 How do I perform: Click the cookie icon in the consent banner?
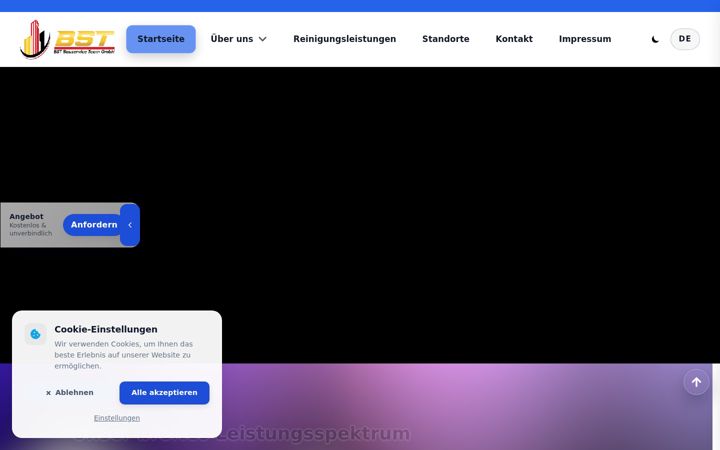tap(35, 334)
